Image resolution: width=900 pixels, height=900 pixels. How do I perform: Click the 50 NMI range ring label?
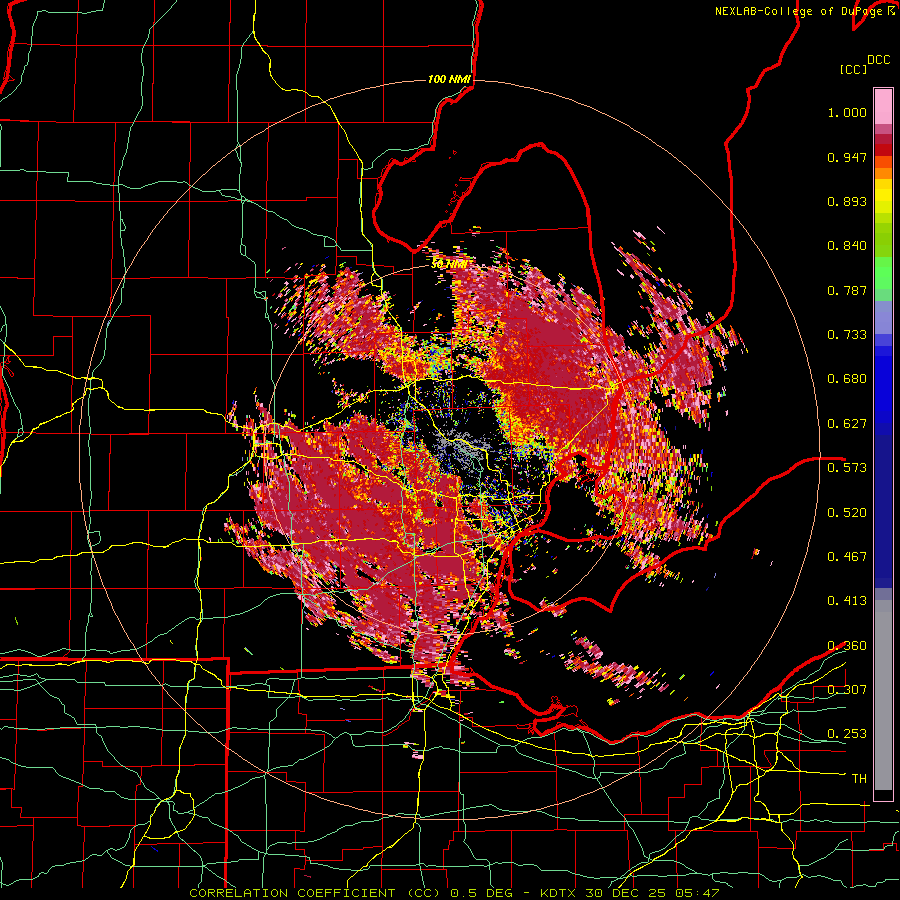click(x=449, y=264)
